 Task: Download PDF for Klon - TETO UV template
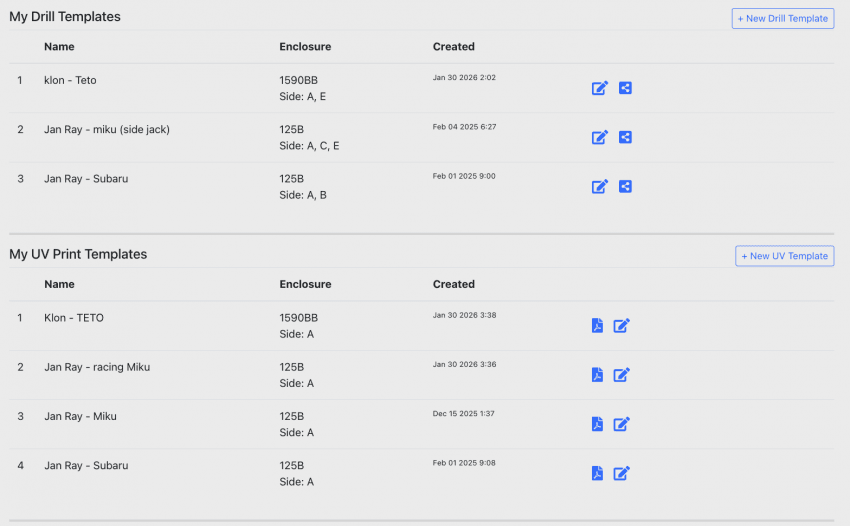coord(597,325)
